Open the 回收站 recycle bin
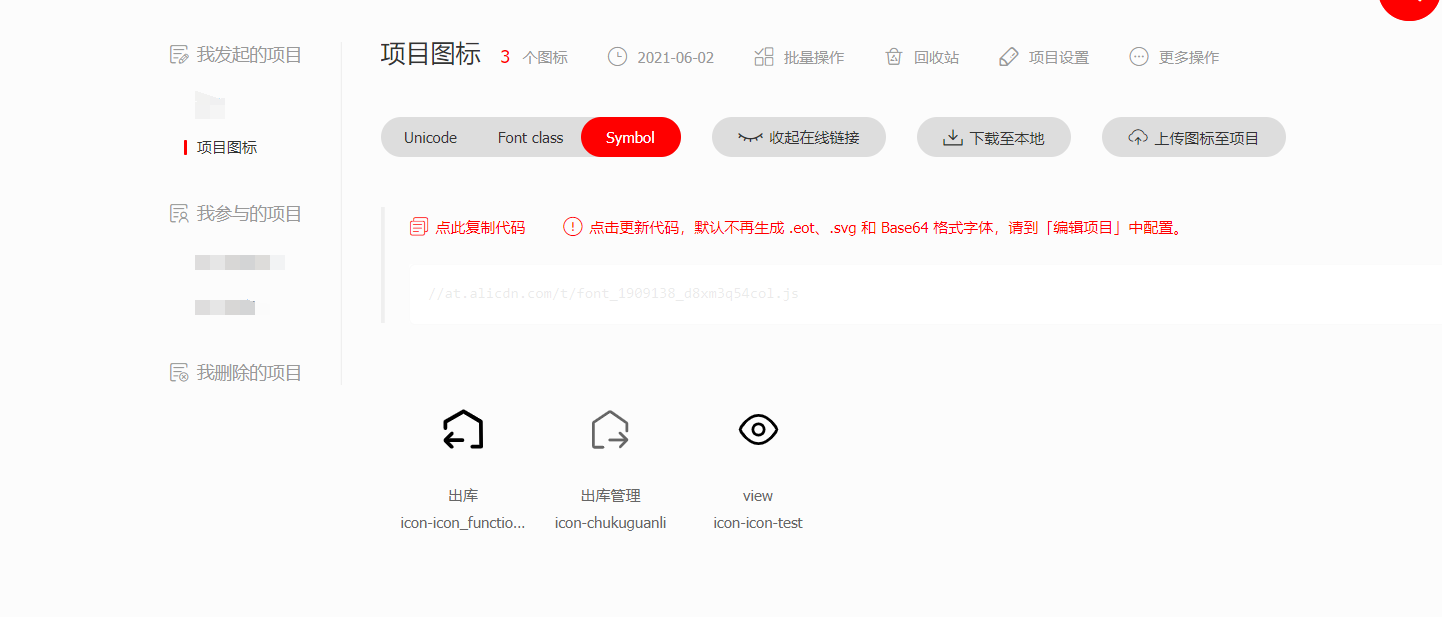The image size is (1442, 617). pos(921,57)
